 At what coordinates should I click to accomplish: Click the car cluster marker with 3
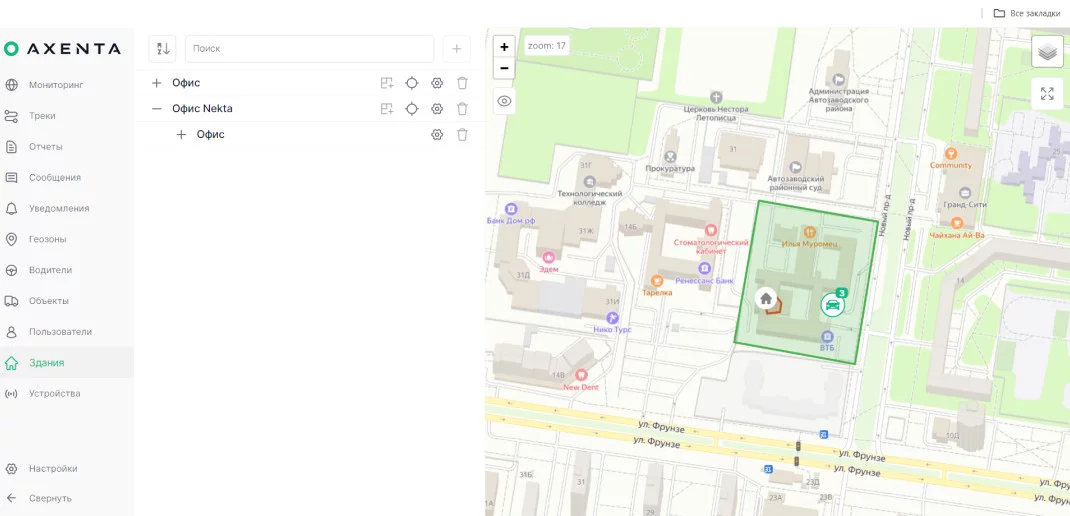833,304
